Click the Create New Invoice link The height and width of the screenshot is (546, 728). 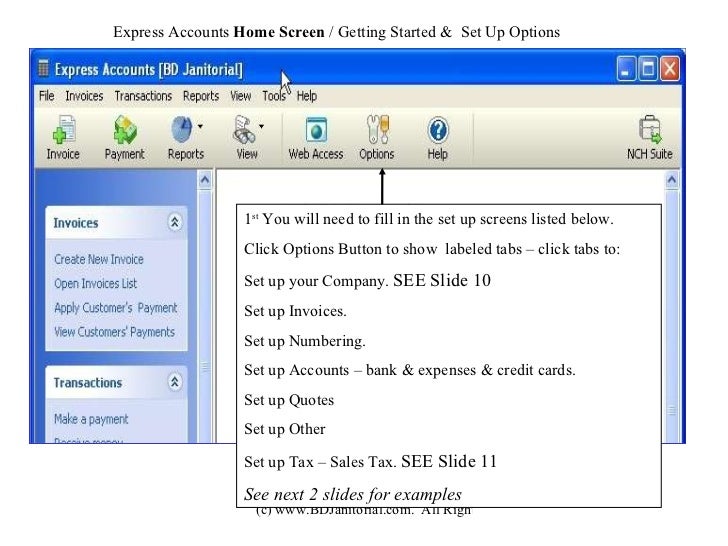(x=99, y=259)
